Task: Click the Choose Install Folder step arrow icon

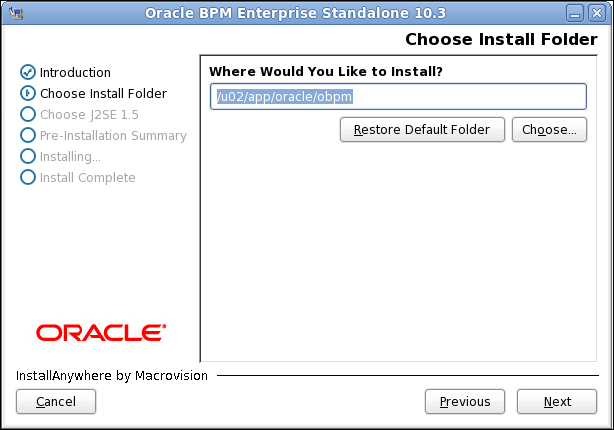Action: pyautogui.click(x=28, y=93)
